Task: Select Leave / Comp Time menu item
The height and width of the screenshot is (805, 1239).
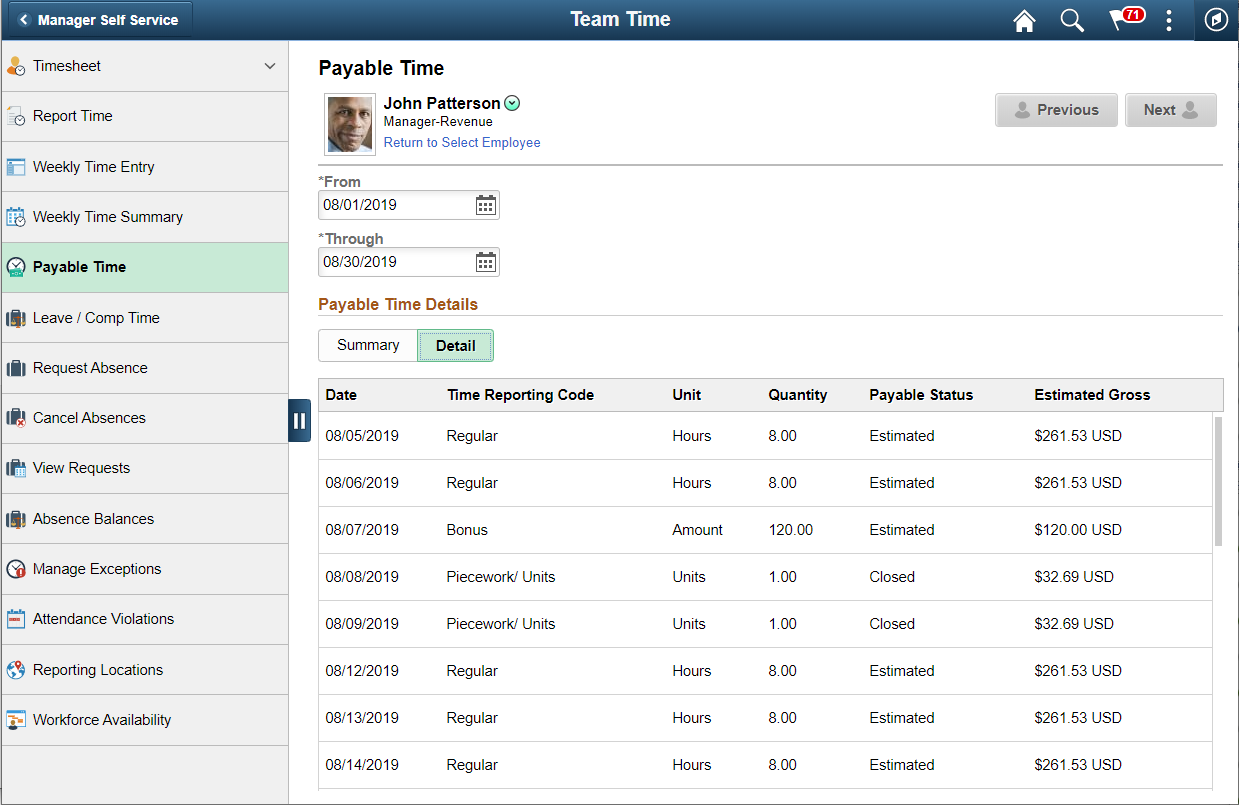Action: [145, 318]
